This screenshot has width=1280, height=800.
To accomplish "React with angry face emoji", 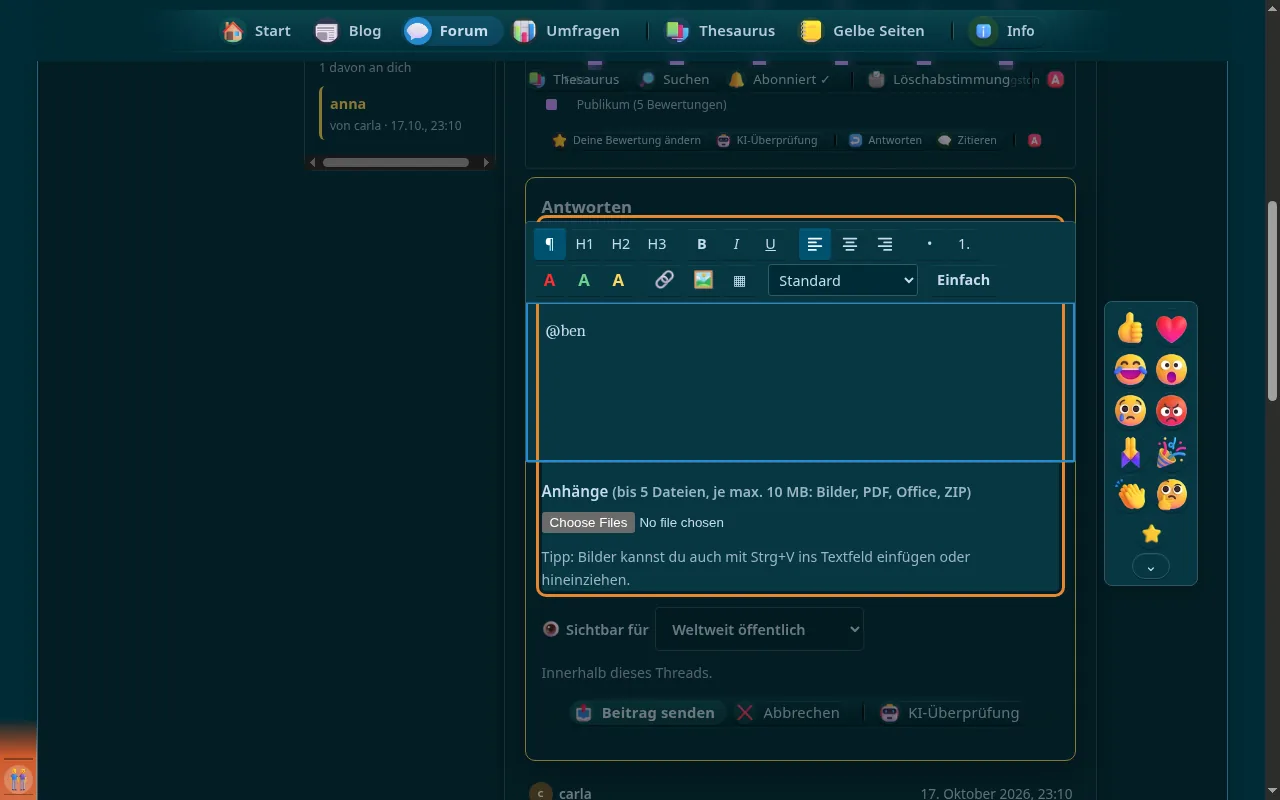I will click(1171, 410).
